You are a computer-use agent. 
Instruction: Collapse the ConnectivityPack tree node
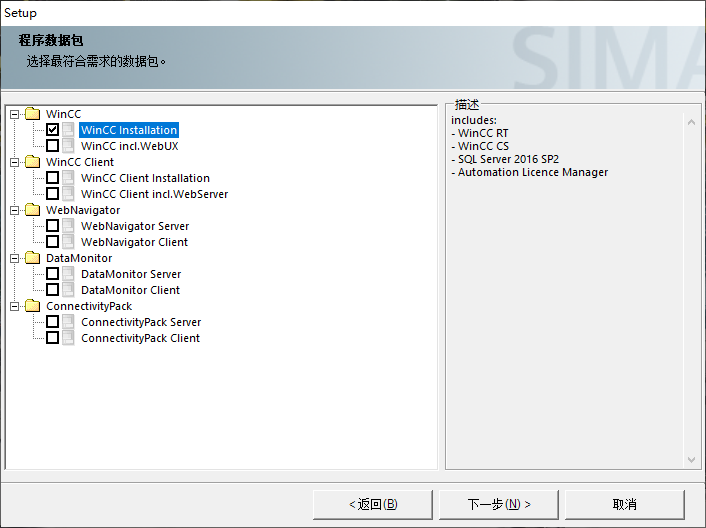pos(15,307)
